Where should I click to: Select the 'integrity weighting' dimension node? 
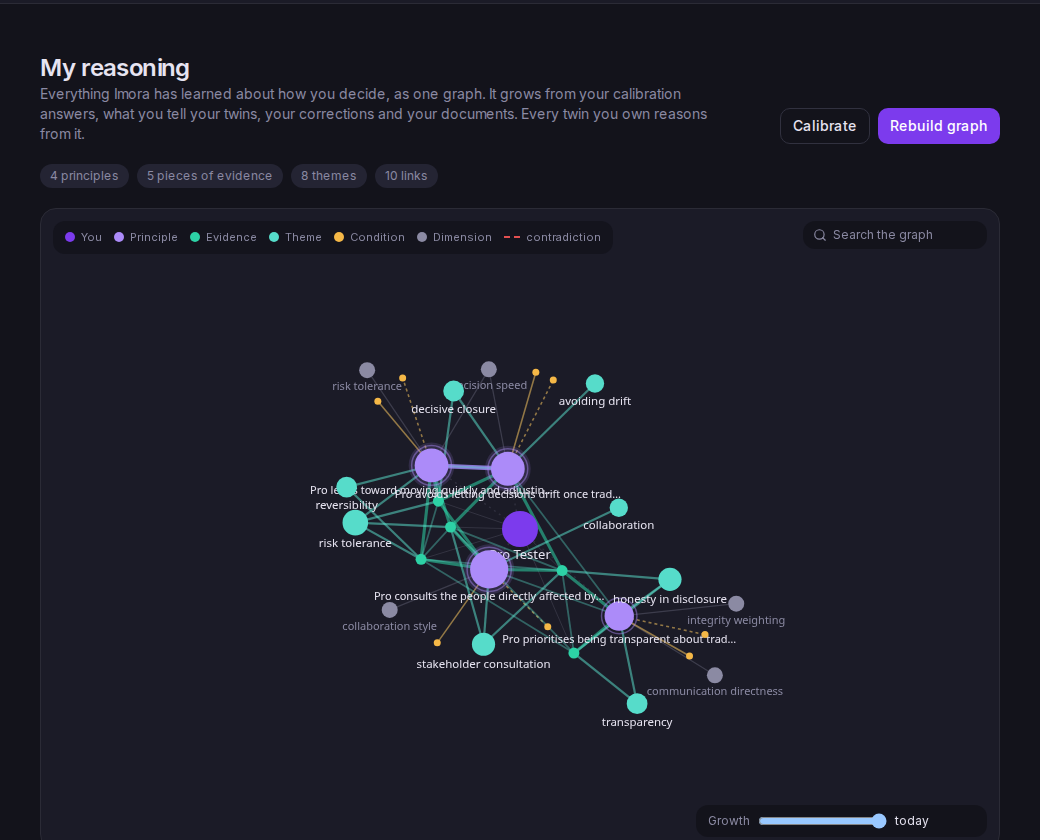[x=736, y=604]
